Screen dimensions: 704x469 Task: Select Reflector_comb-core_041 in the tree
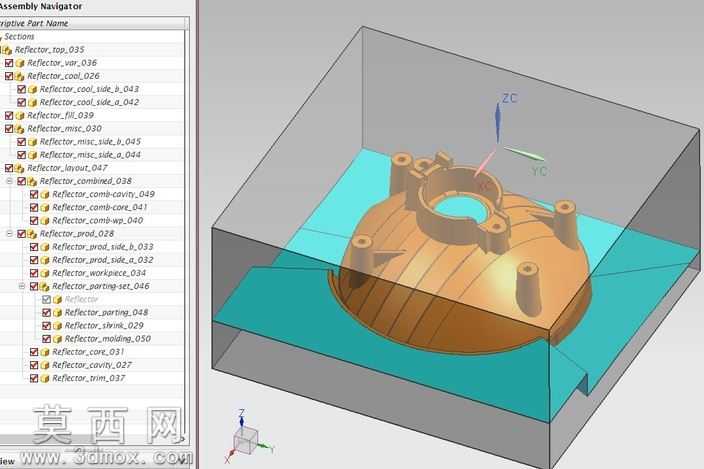[100, 207]
